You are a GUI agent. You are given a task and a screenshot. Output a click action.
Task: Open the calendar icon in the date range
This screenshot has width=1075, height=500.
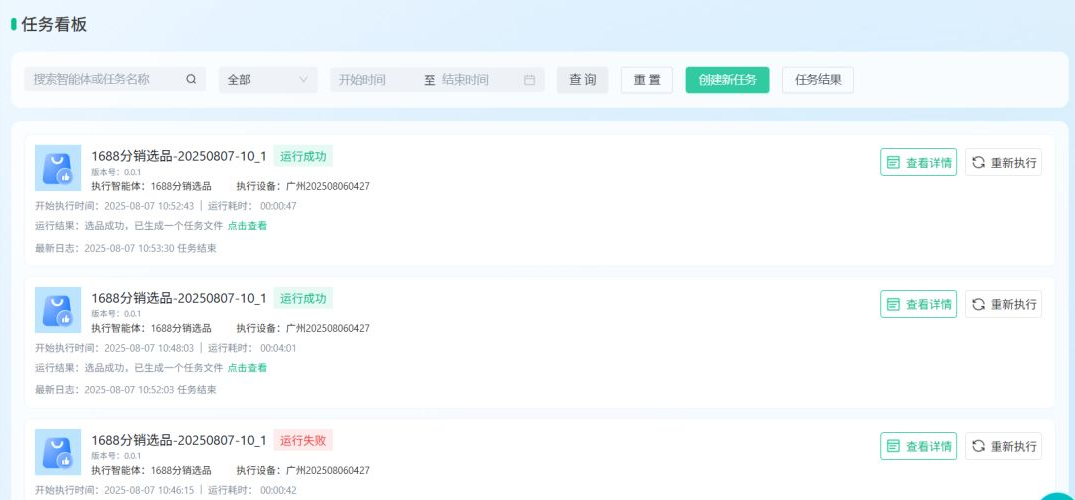tap(529, 80)
